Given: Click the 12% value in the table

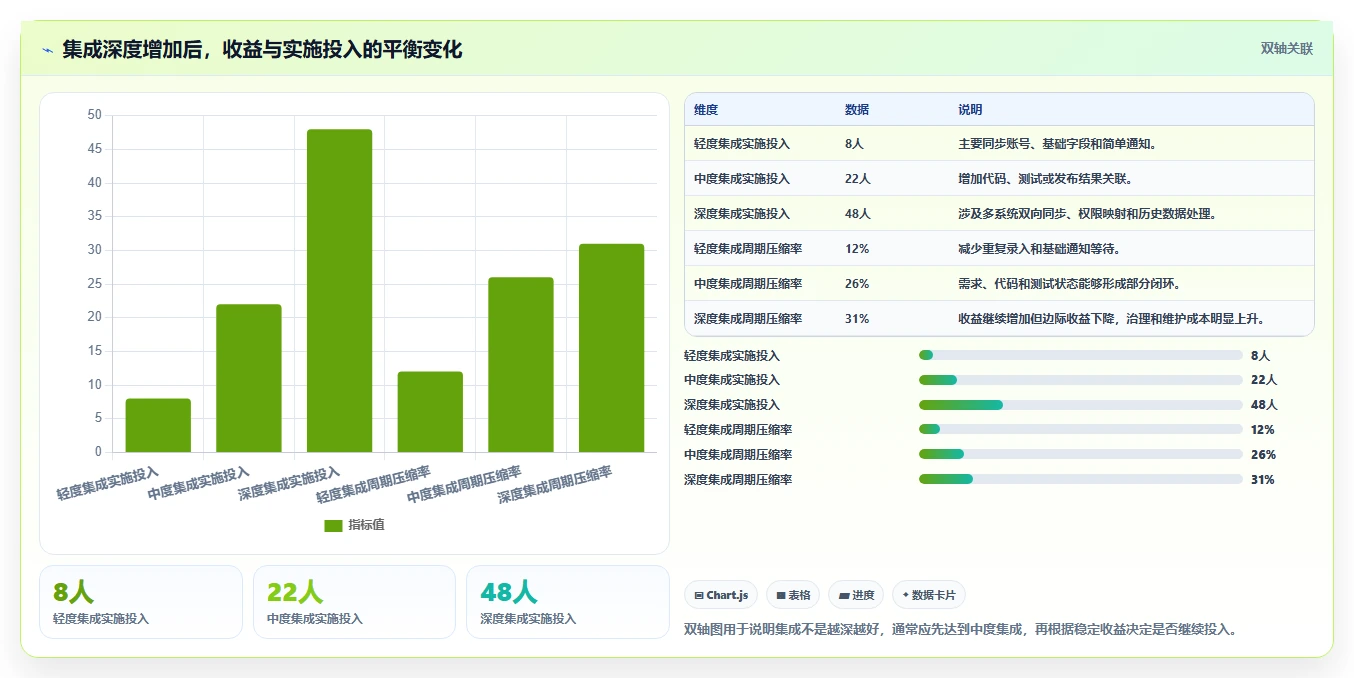Looking at the screenshot, I should (857, 249).
